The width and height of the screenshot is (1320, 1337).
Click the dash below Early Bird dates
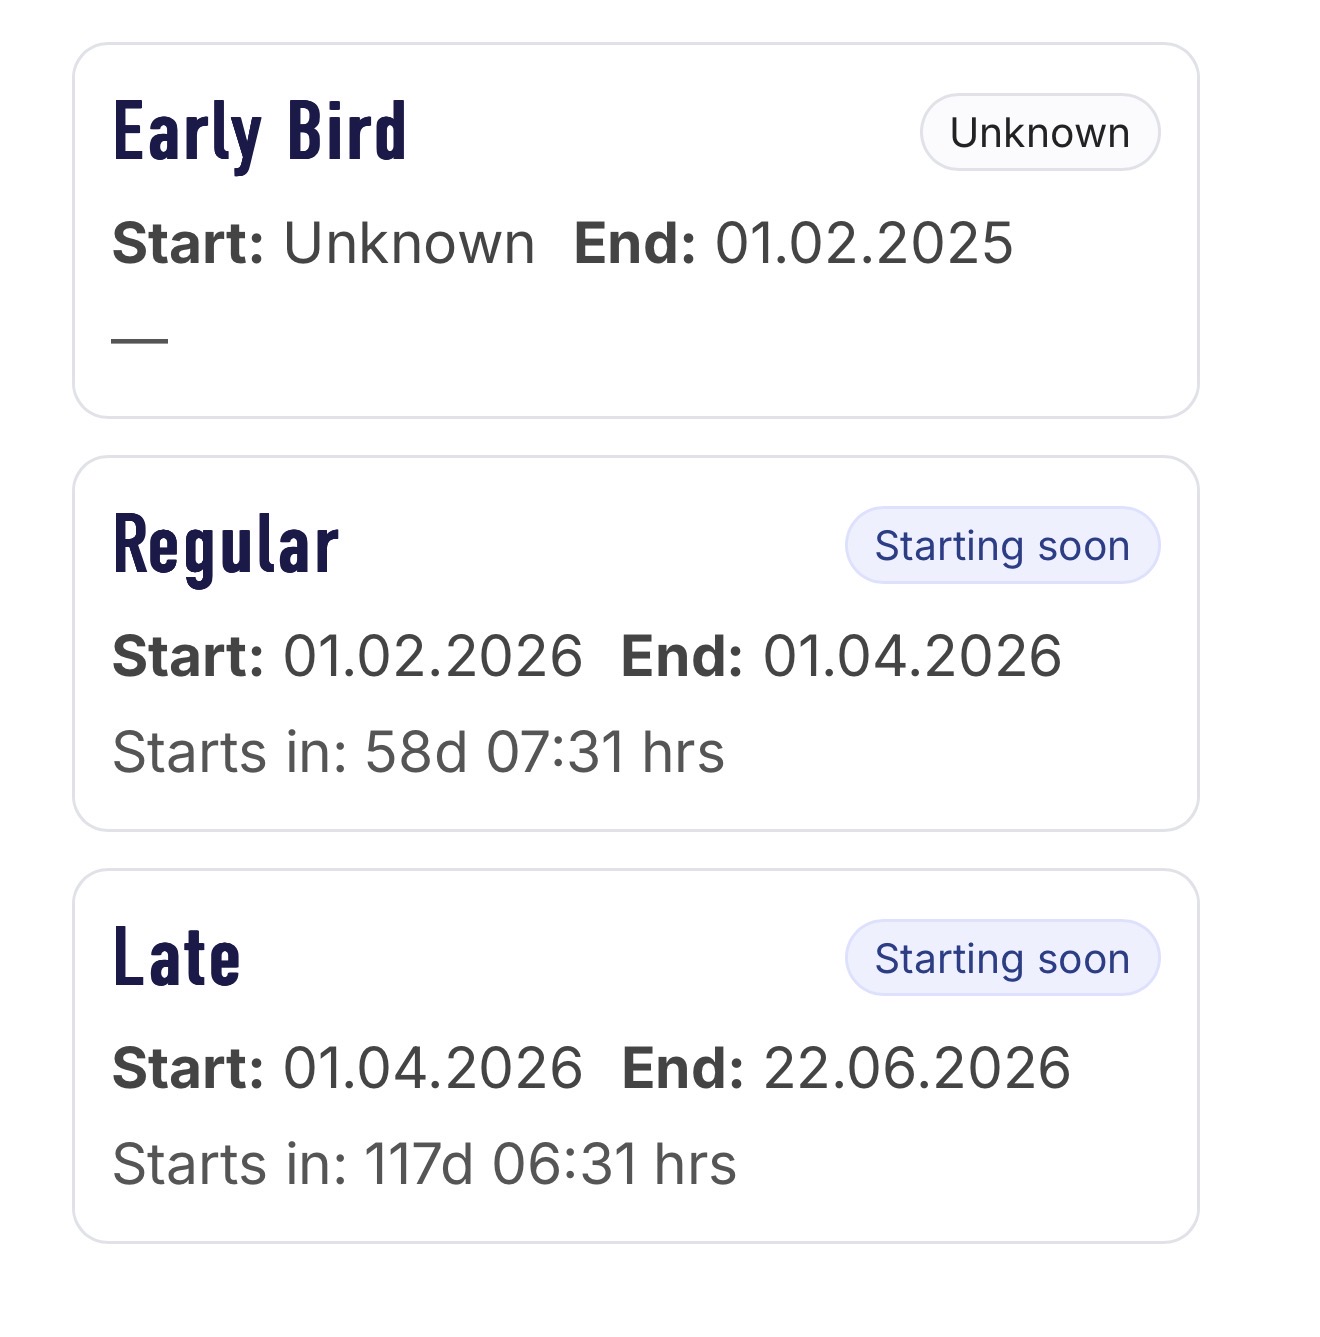[140, 340]
